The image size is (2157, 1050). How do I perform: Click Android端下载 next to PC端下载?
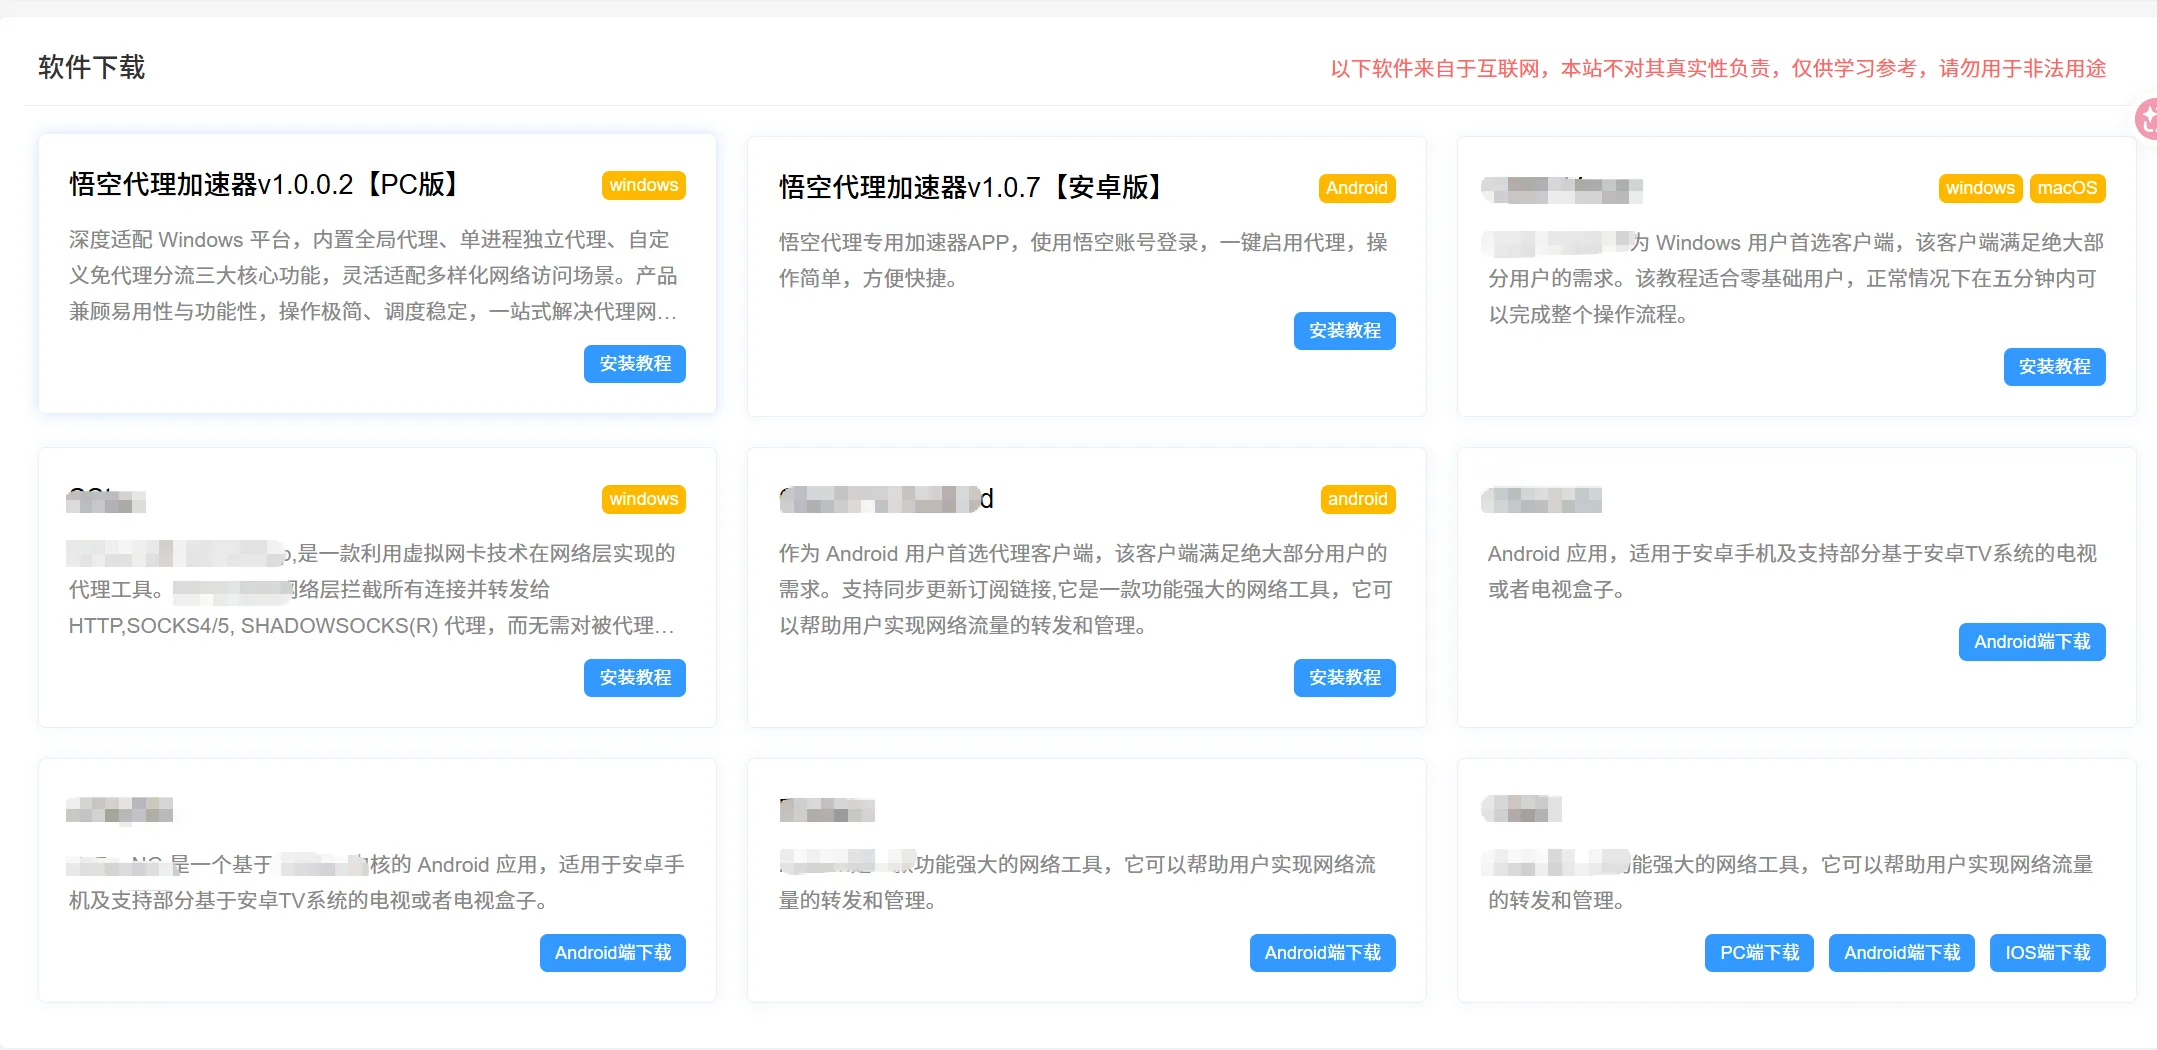[1902, 953]
